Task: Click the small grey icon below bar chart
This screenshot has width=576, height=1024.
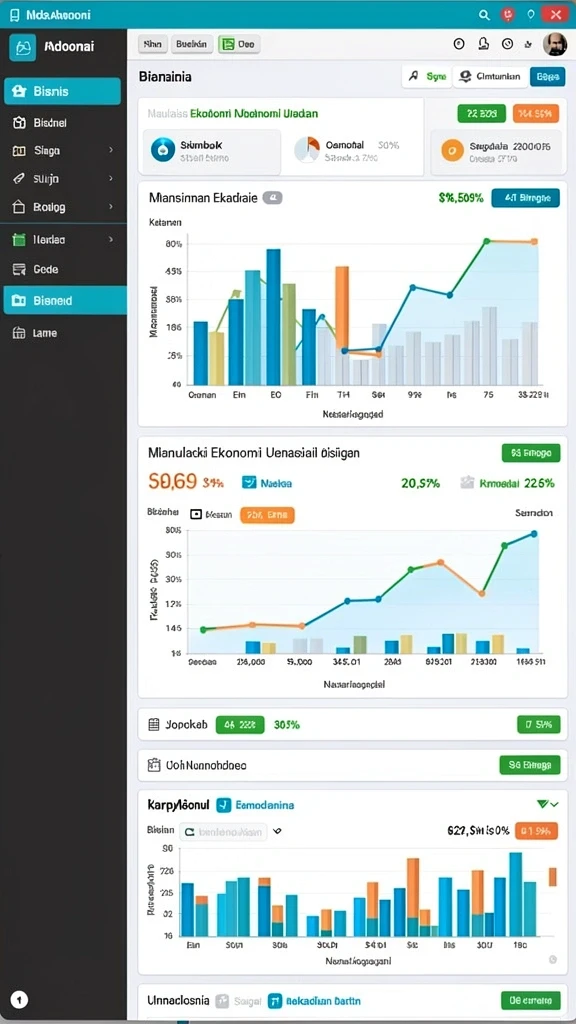Action: (553, 959)
